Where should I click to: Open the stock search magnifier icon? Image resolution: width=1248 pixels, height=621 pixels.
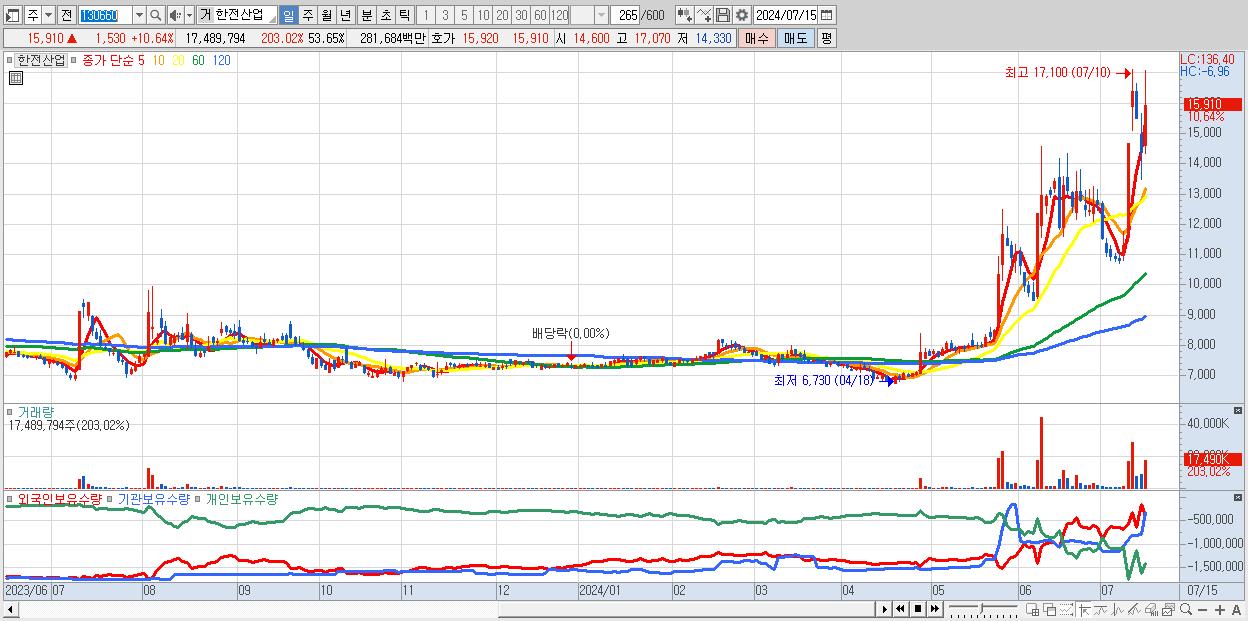pyautogui.click(x=156, y=15)
